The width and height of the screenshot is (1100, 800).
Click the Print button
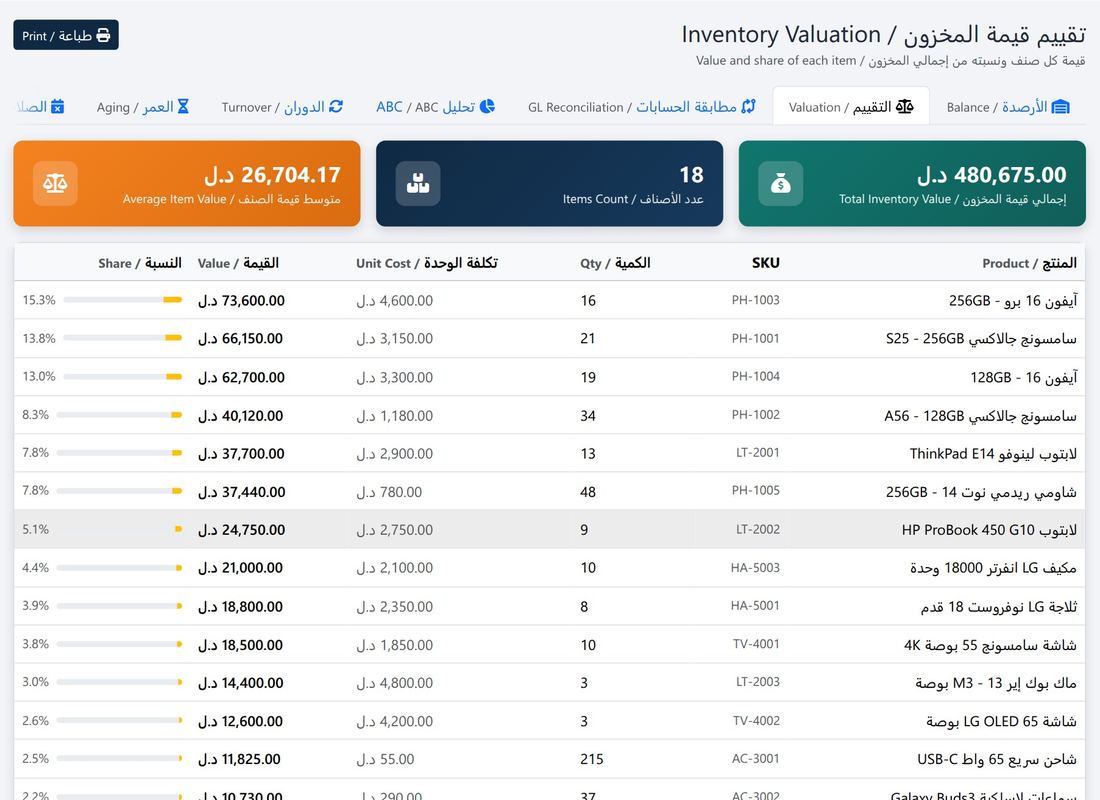pos(66,35)
